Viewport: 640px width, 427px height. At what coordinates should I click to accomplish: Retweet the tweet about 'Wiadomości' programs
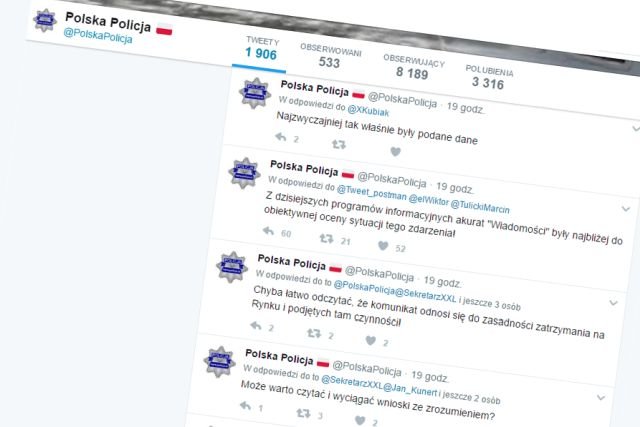click(327, 238)
